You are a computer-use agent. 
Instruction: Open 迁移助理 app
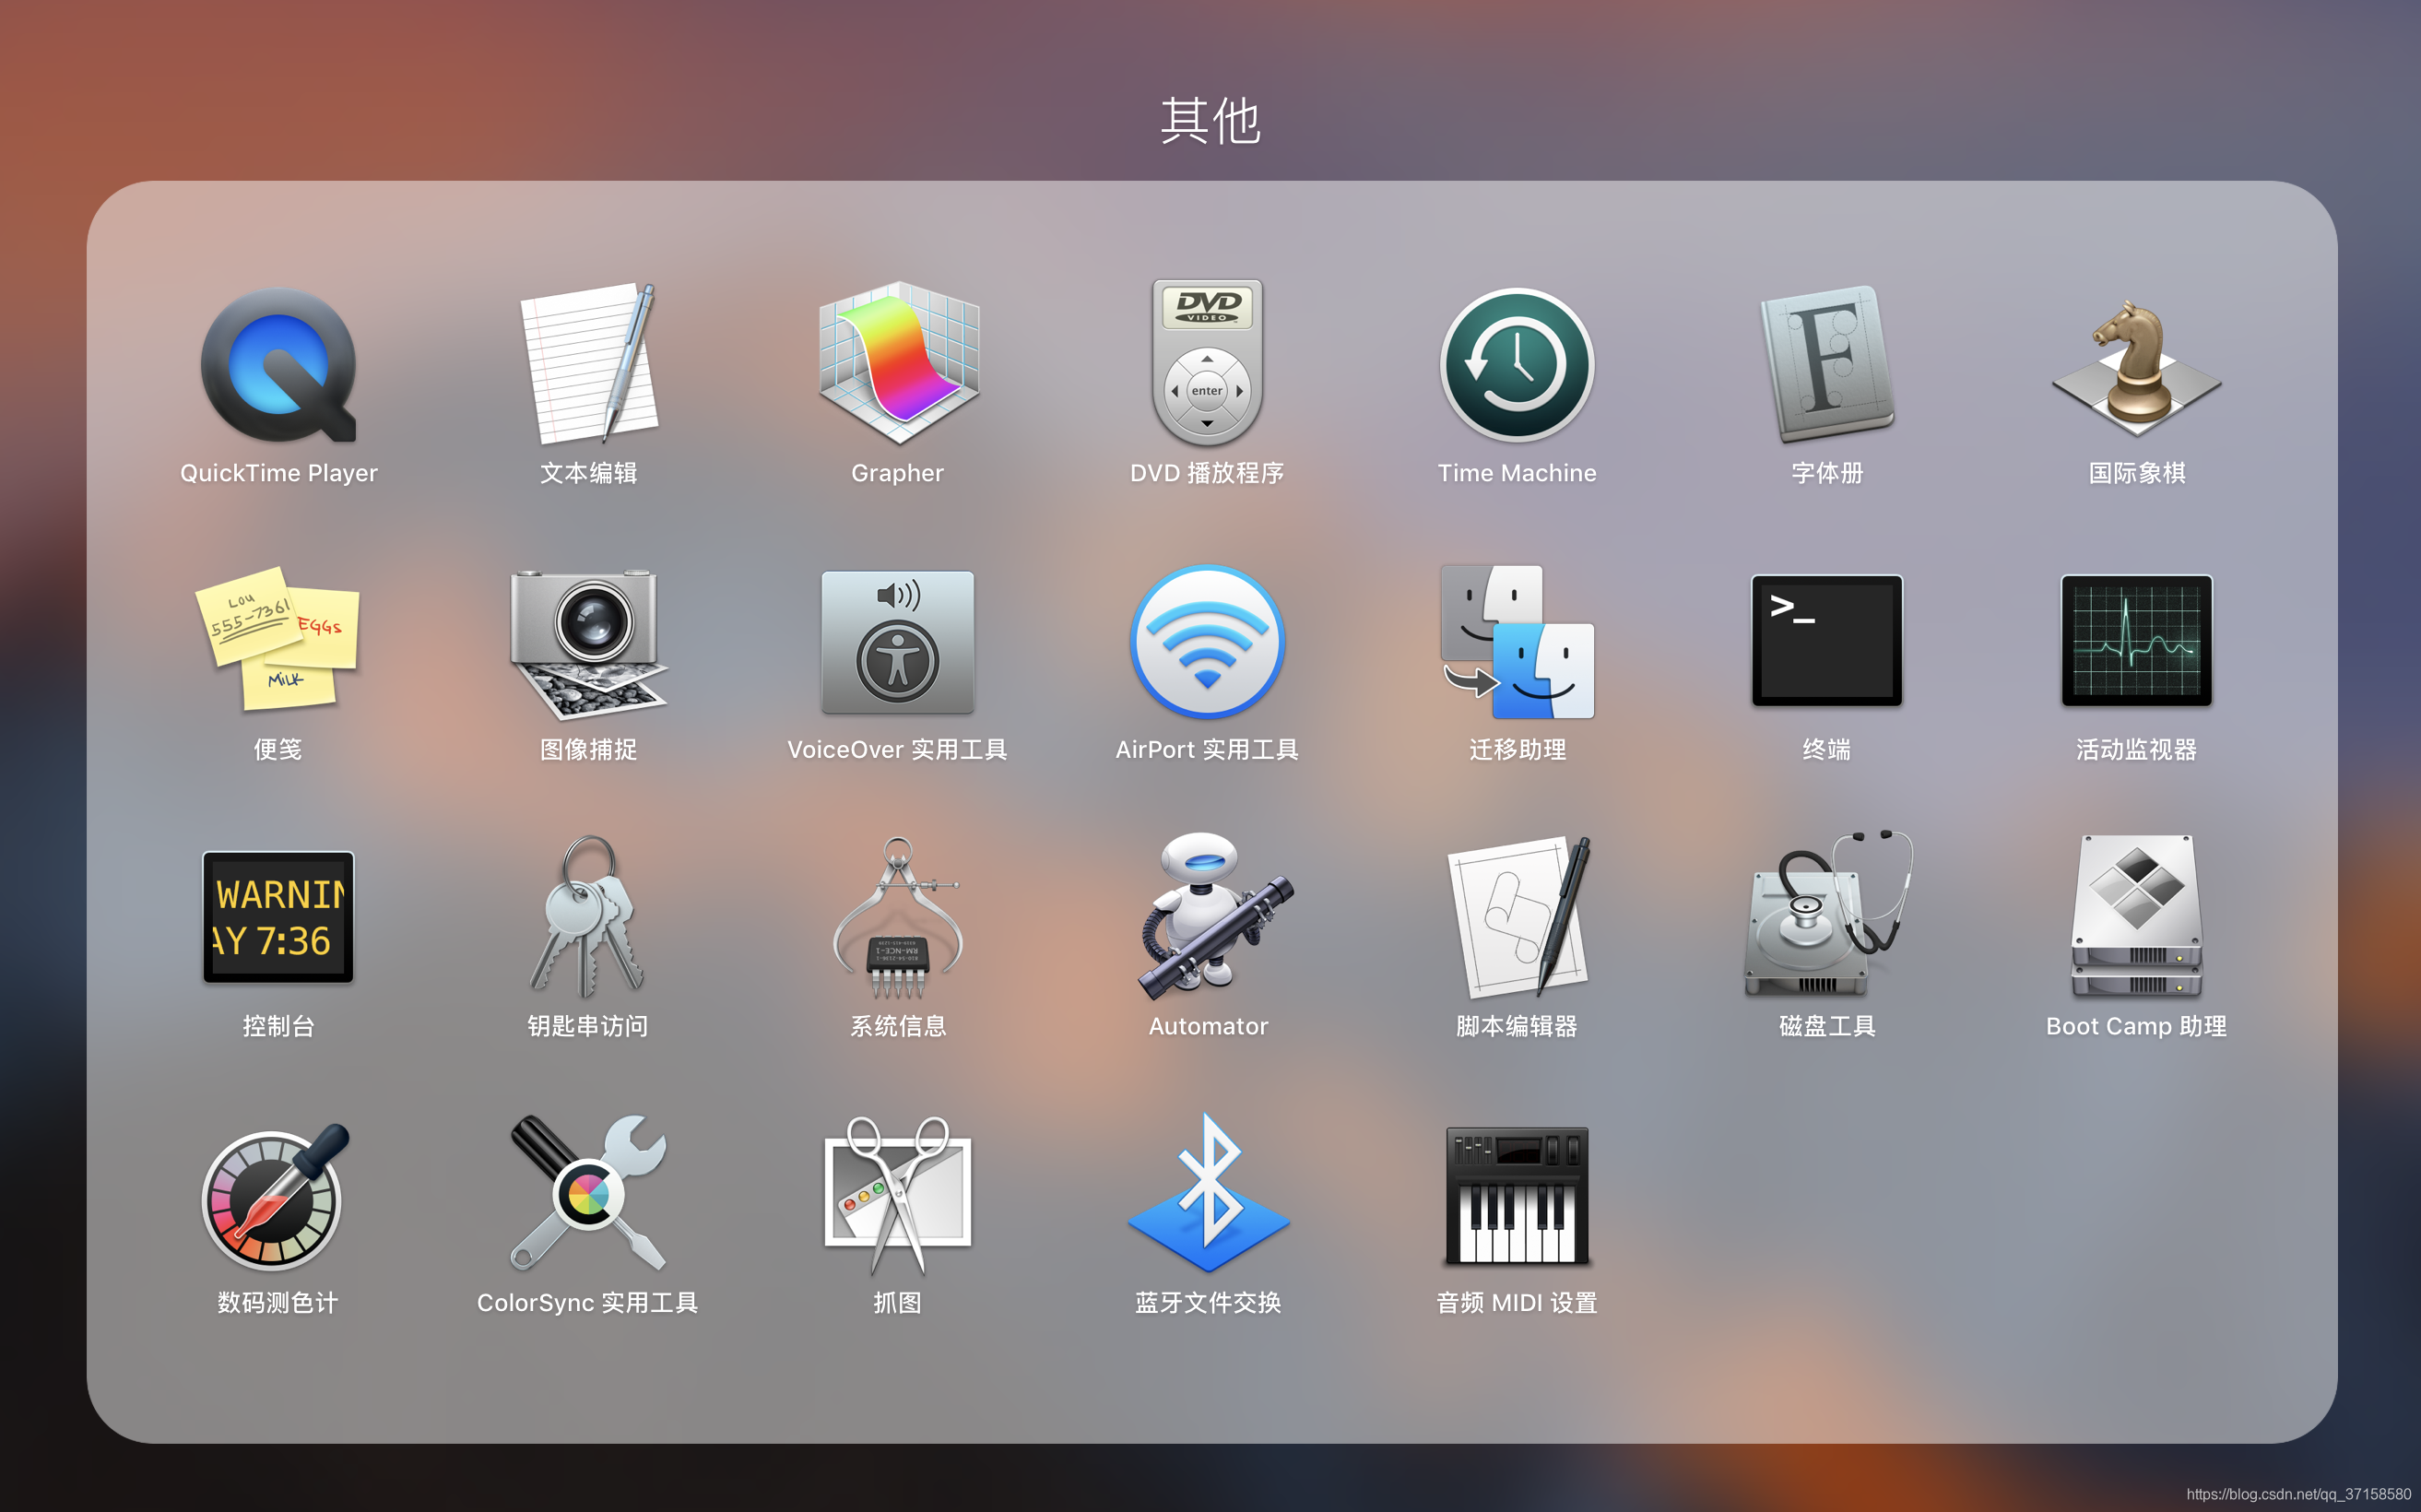coord(1517,642)
